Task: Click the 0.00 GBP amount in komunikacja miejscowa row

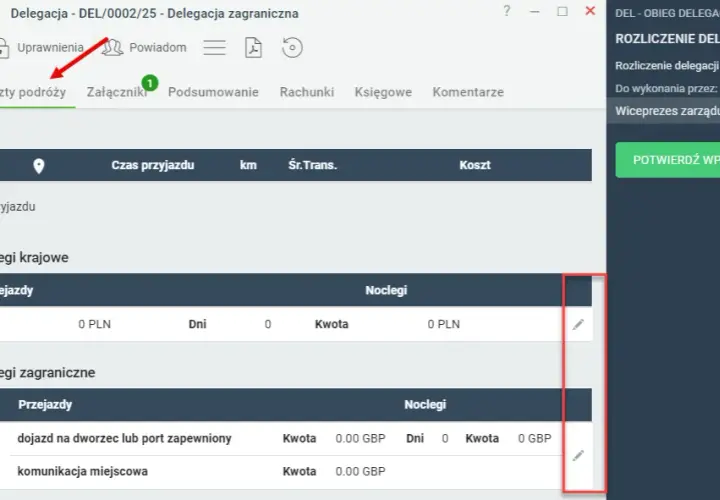Action: (x=360, y=472)
